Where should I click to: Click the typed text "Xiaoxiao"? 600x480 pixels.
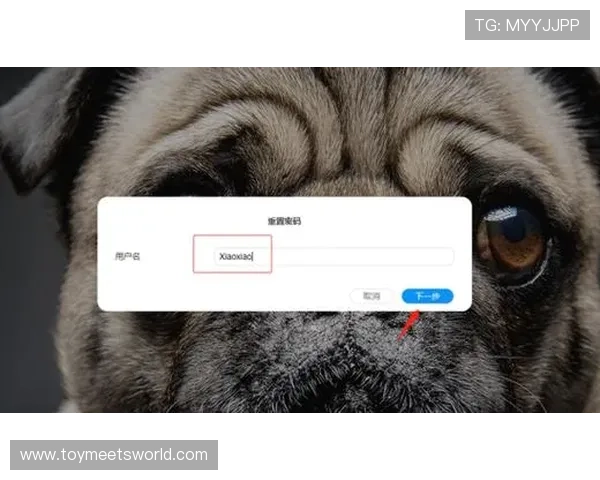click(x=236, y=257)
